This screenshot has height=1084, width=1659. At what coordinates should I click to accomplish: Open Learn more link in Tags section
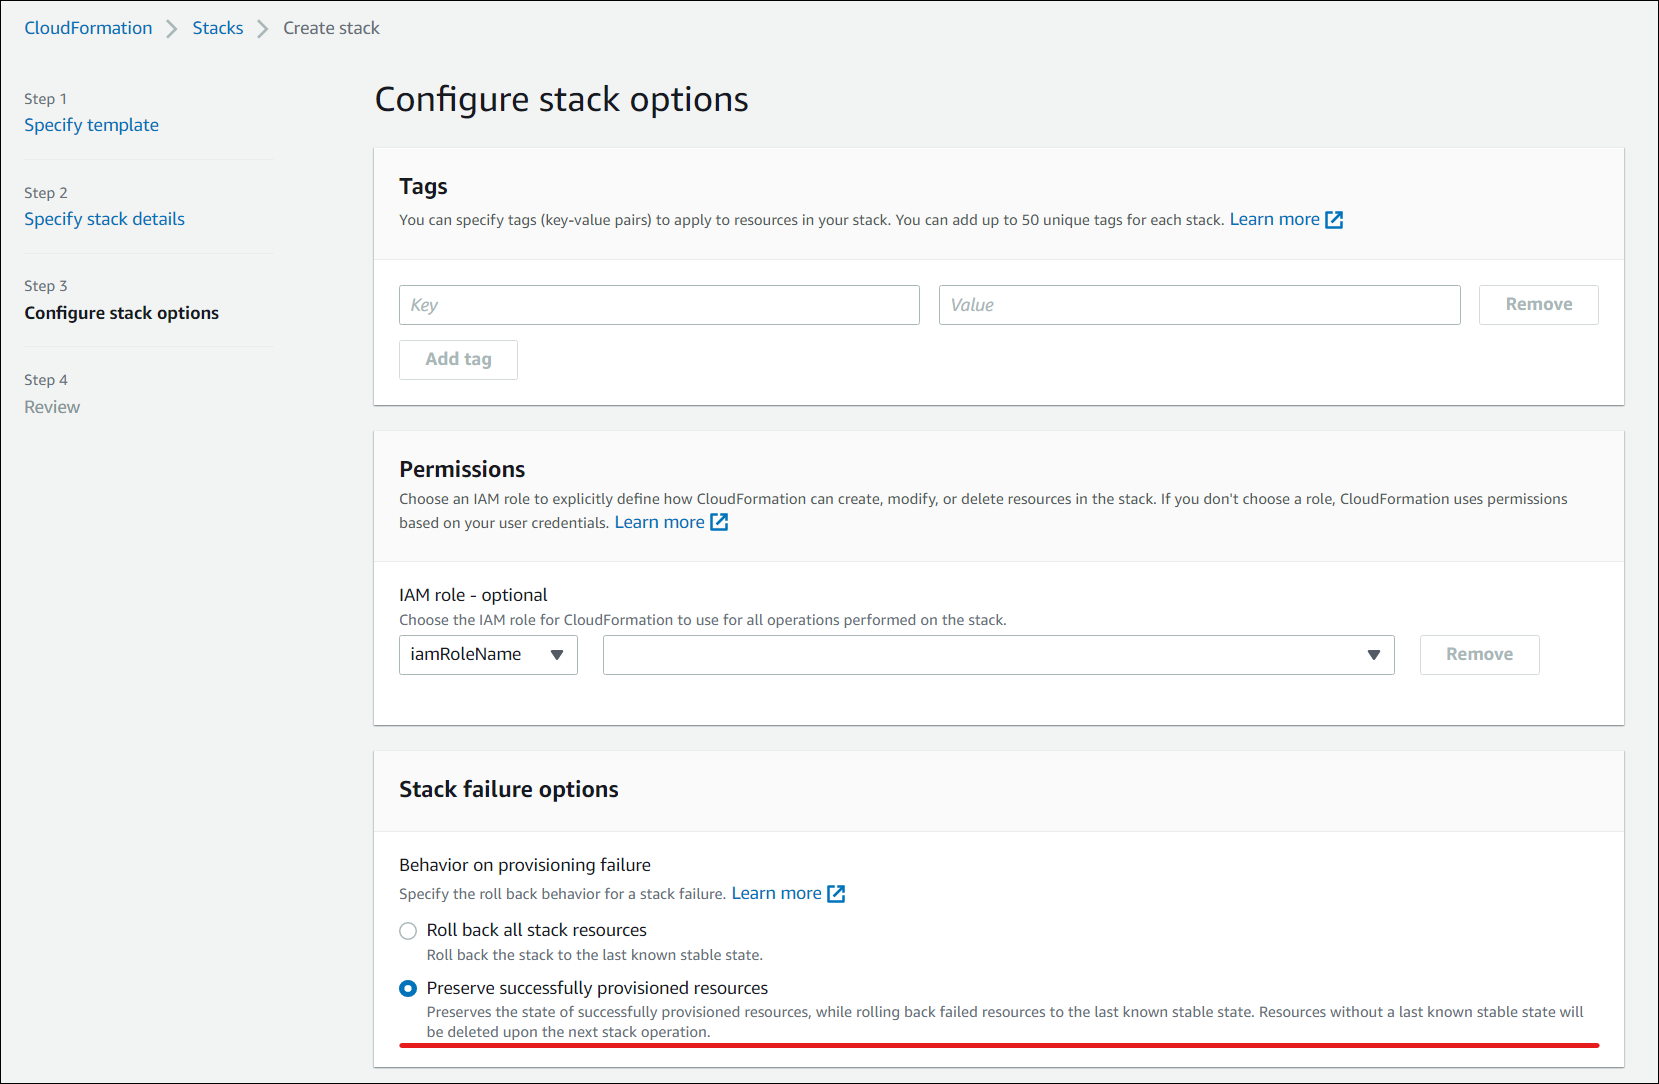point(1274,220)
